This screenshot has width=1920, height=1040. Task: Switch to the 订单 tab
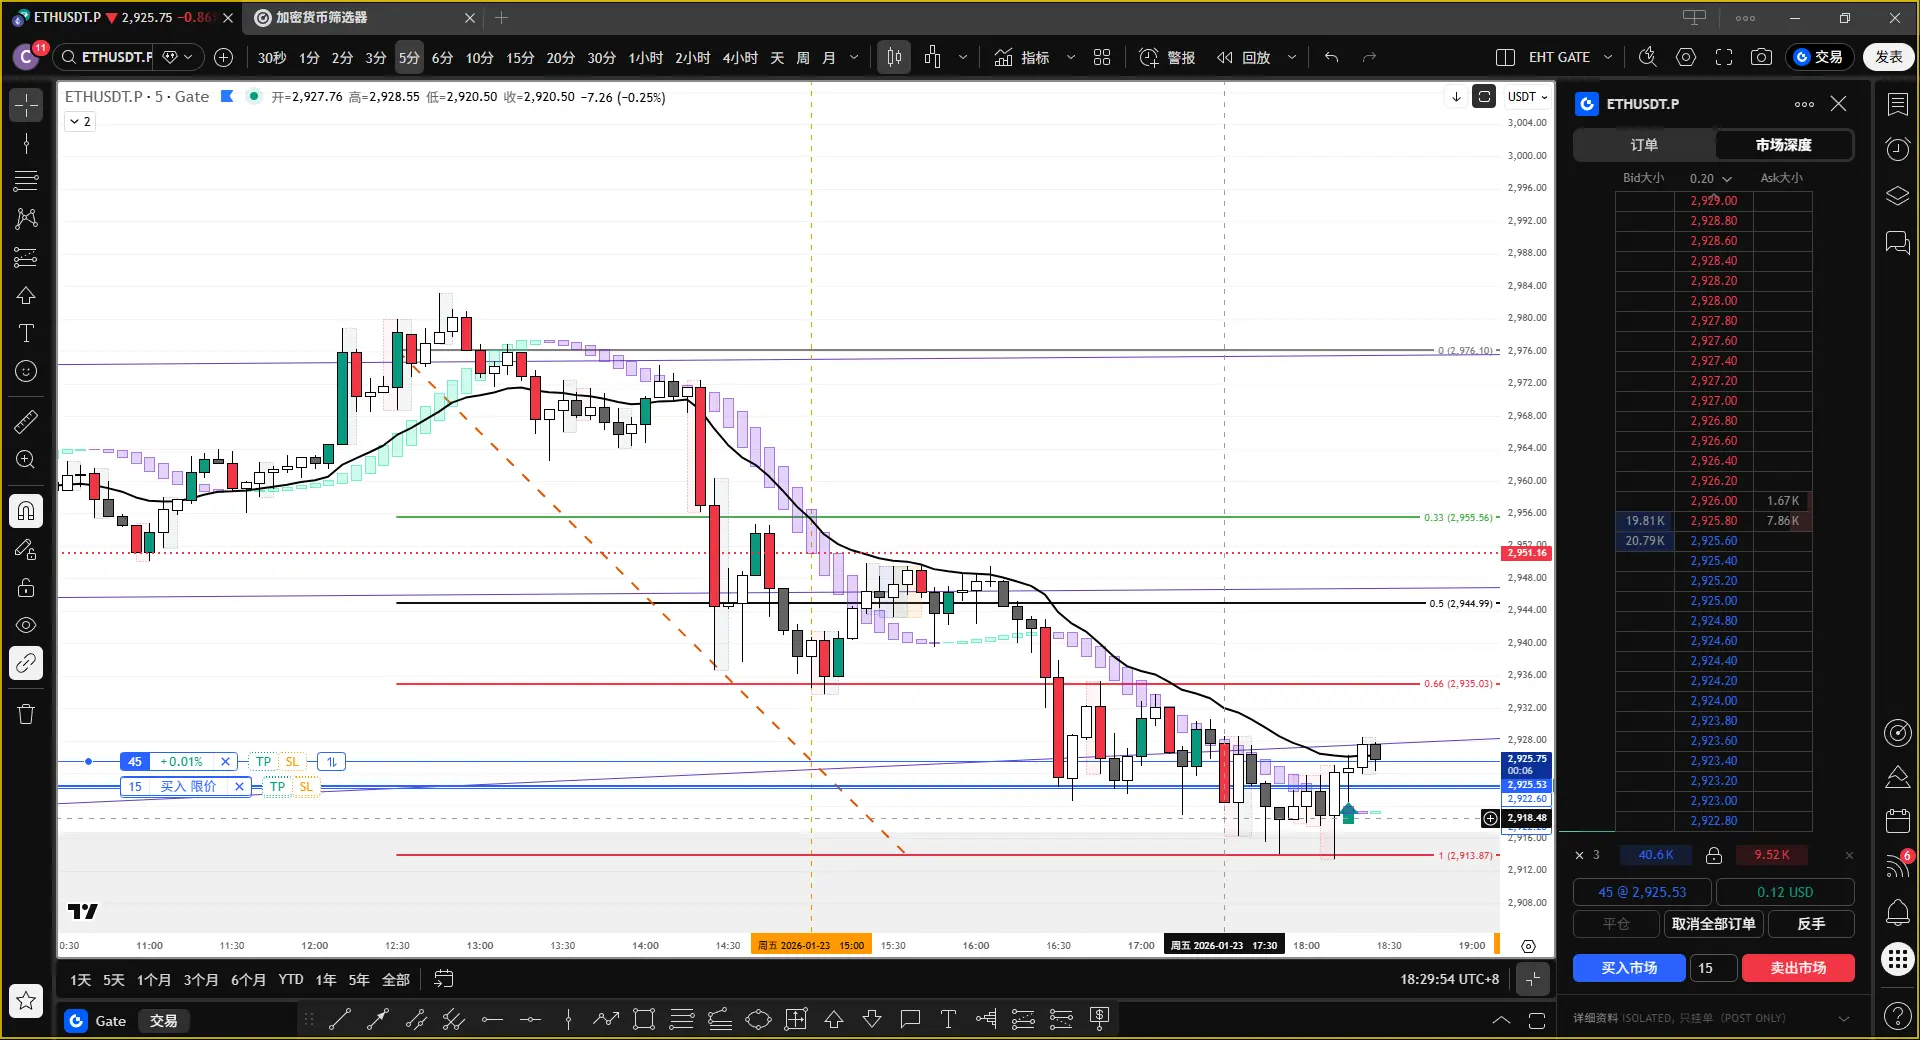pos(1644,145)
